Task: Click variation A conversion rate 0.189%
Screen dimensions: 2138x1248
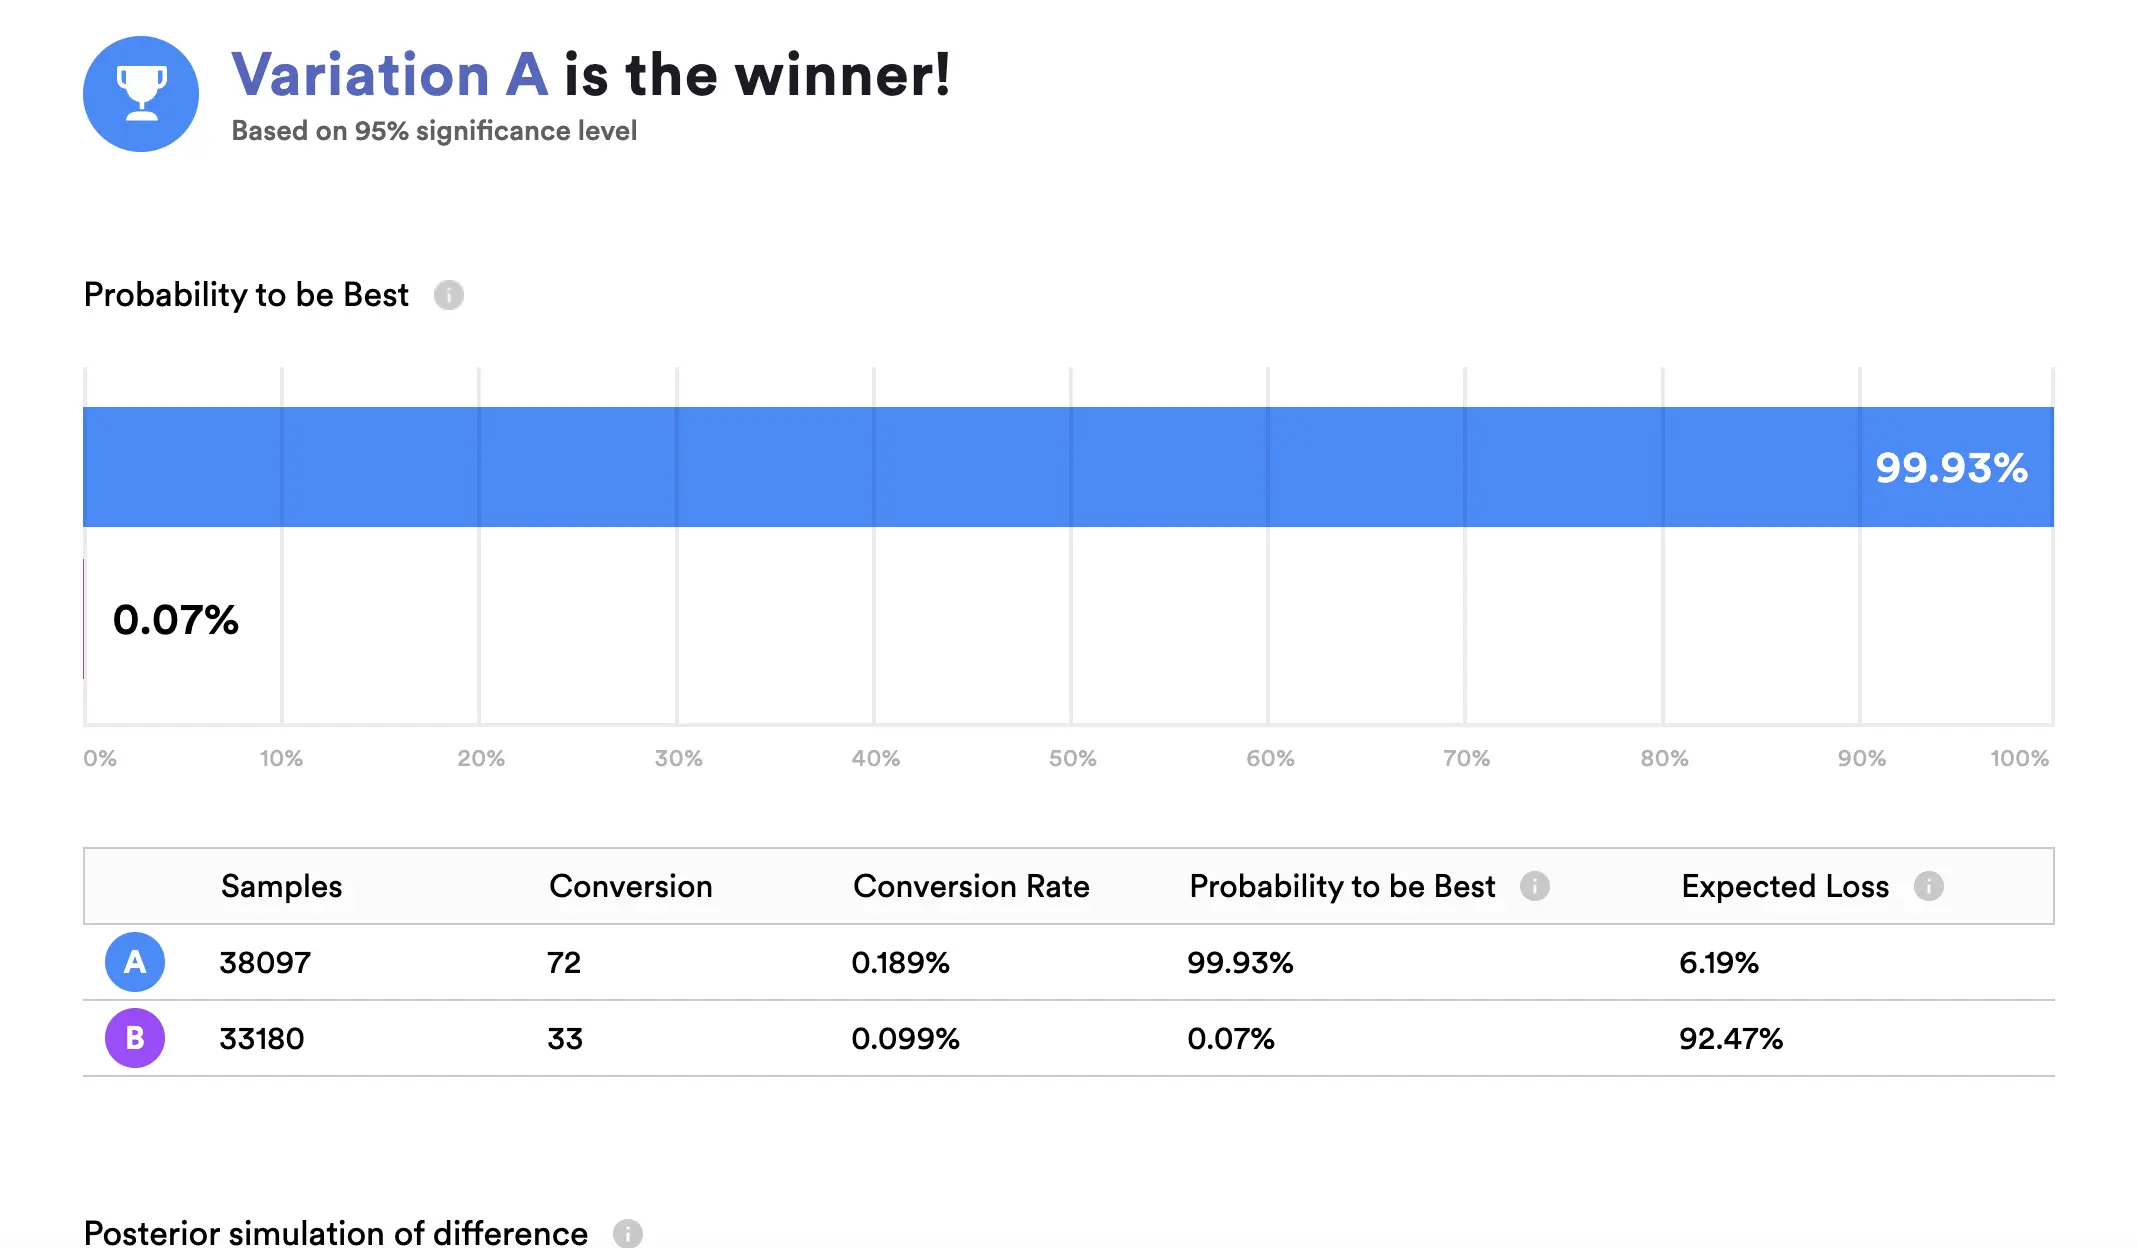Action: click(x=900, y=963)
